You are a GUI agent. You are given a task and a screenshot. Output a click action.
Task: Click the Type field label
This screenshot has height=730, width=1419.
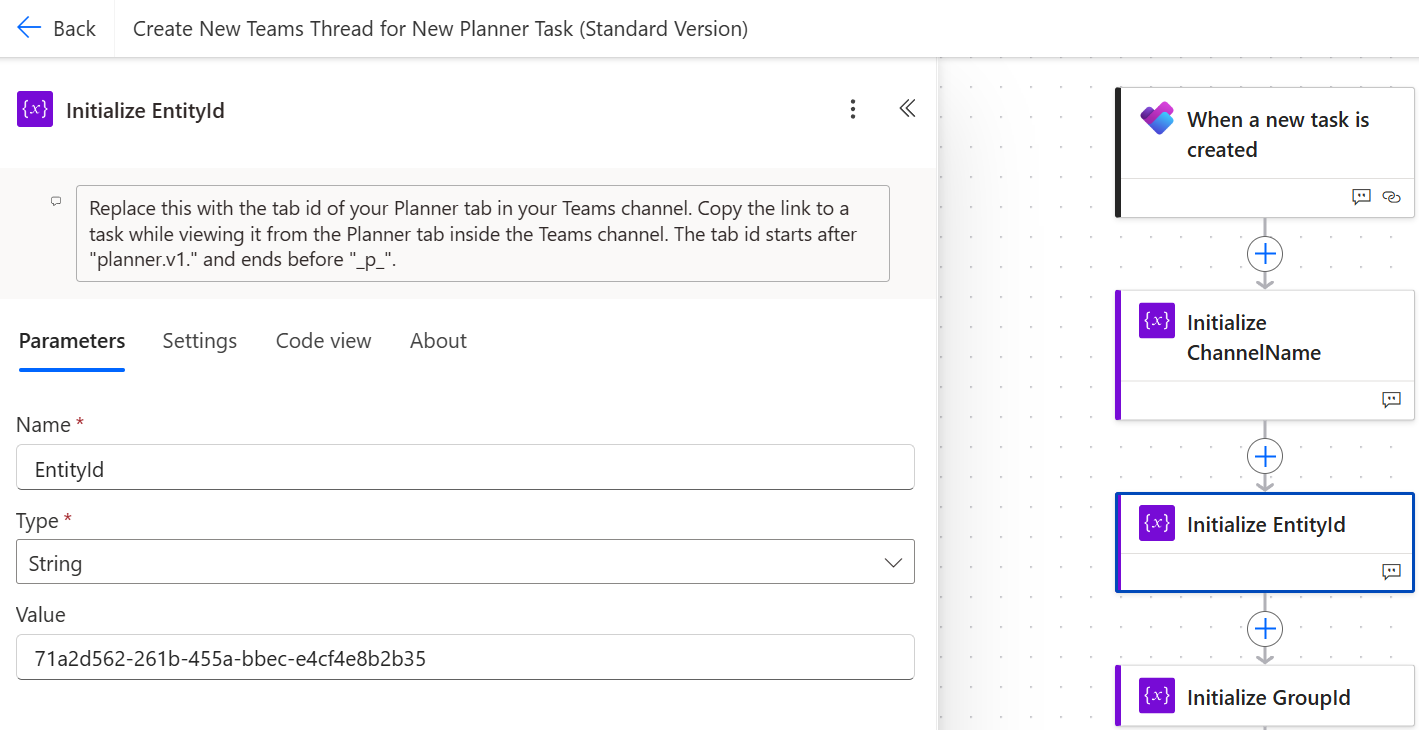tap(38, 520)
